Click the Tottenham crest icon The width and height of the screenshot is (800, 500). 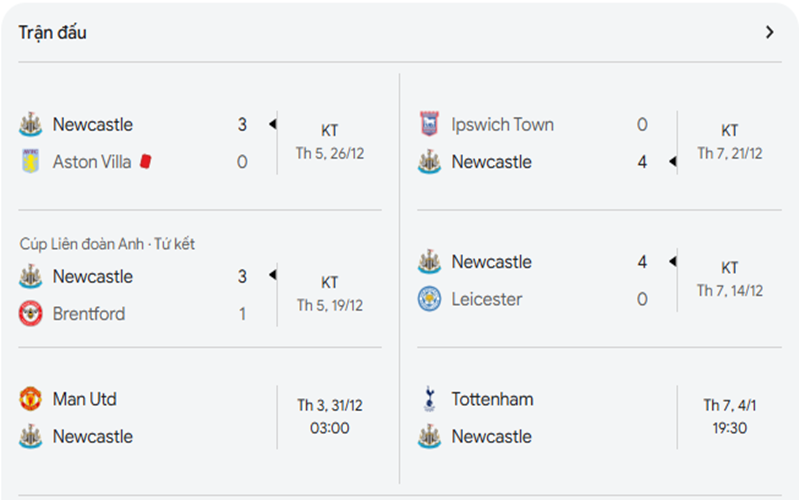(429, 399)
